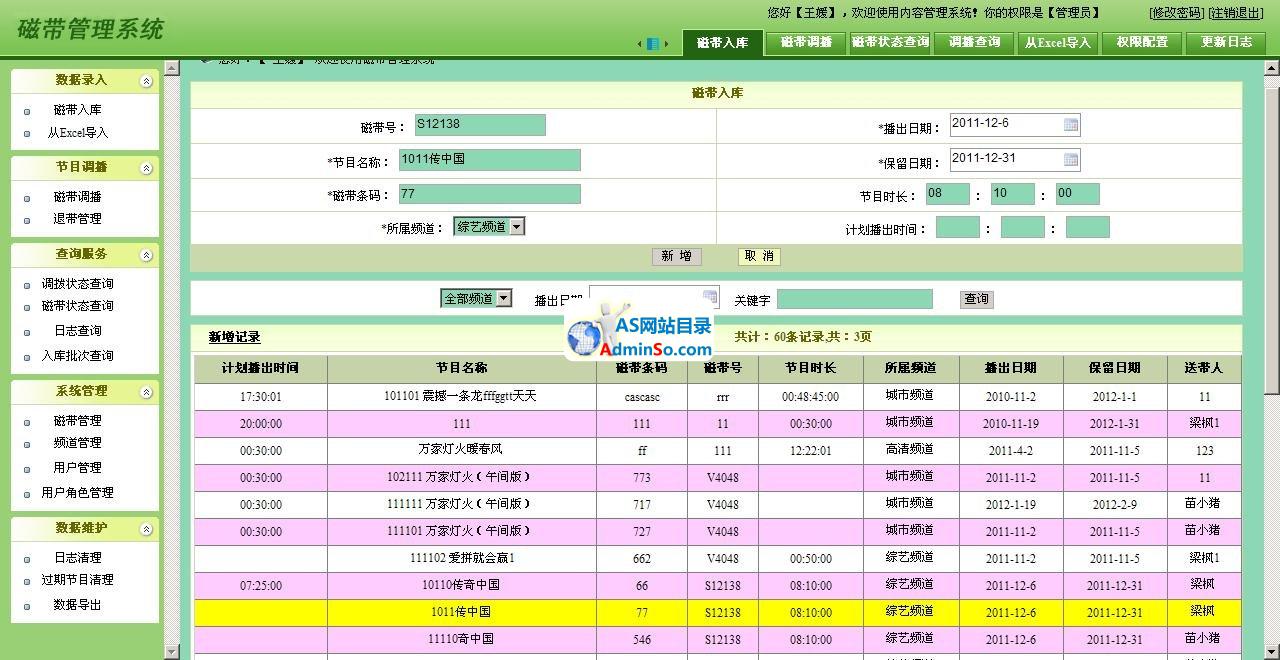Click right arrow beside the panel toggle icon

point(666,43)
